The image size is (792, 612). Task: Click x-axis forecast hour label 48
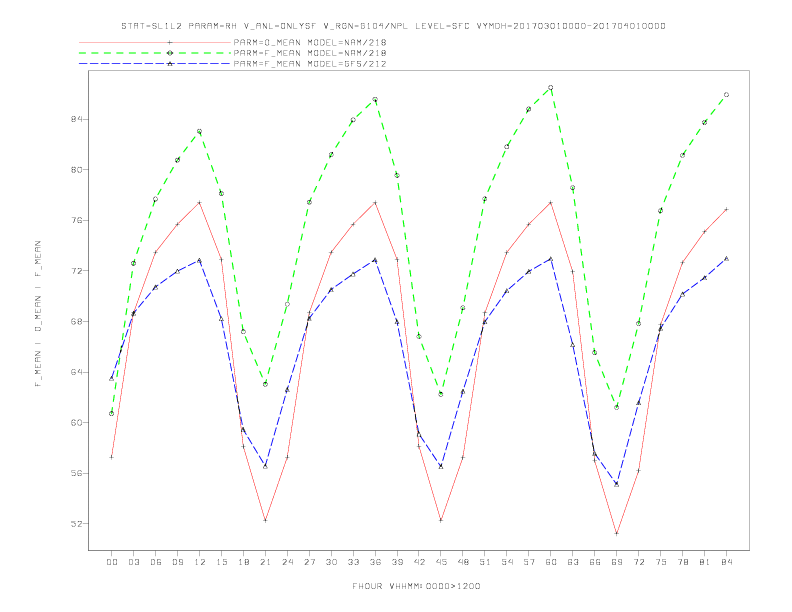pos(463,562)
